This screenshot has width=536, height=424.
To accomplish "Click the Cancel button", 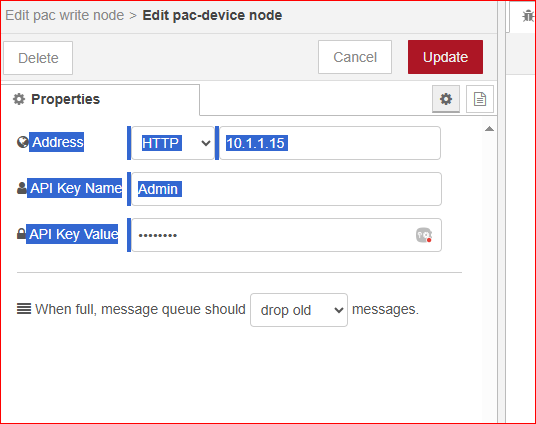I will pyautogui.click(x=355, y=57).
